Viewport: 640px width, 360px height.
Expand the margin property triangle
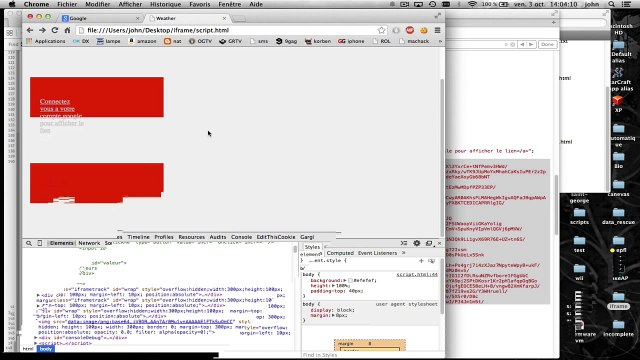(x=333, y=316)
